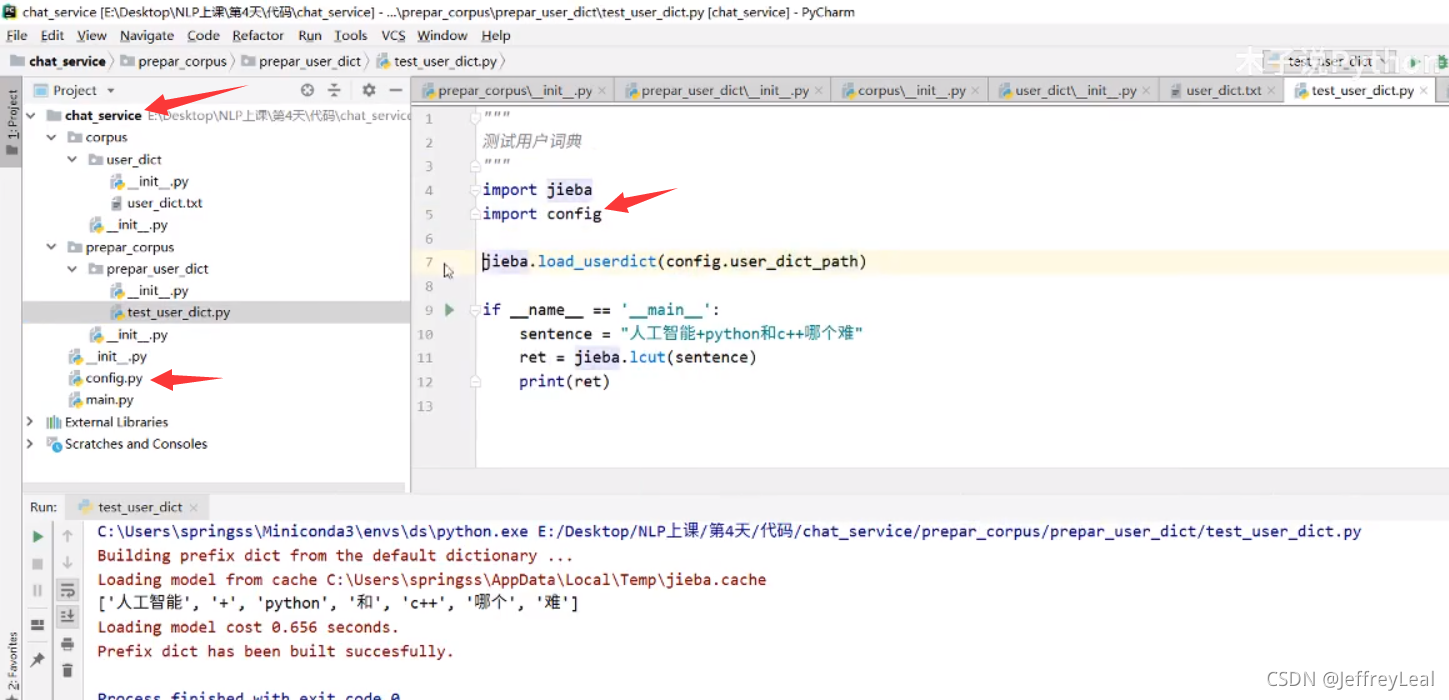Close the user_dict.txt editor tab
1449x700 pixels.
click(1272, 90)
